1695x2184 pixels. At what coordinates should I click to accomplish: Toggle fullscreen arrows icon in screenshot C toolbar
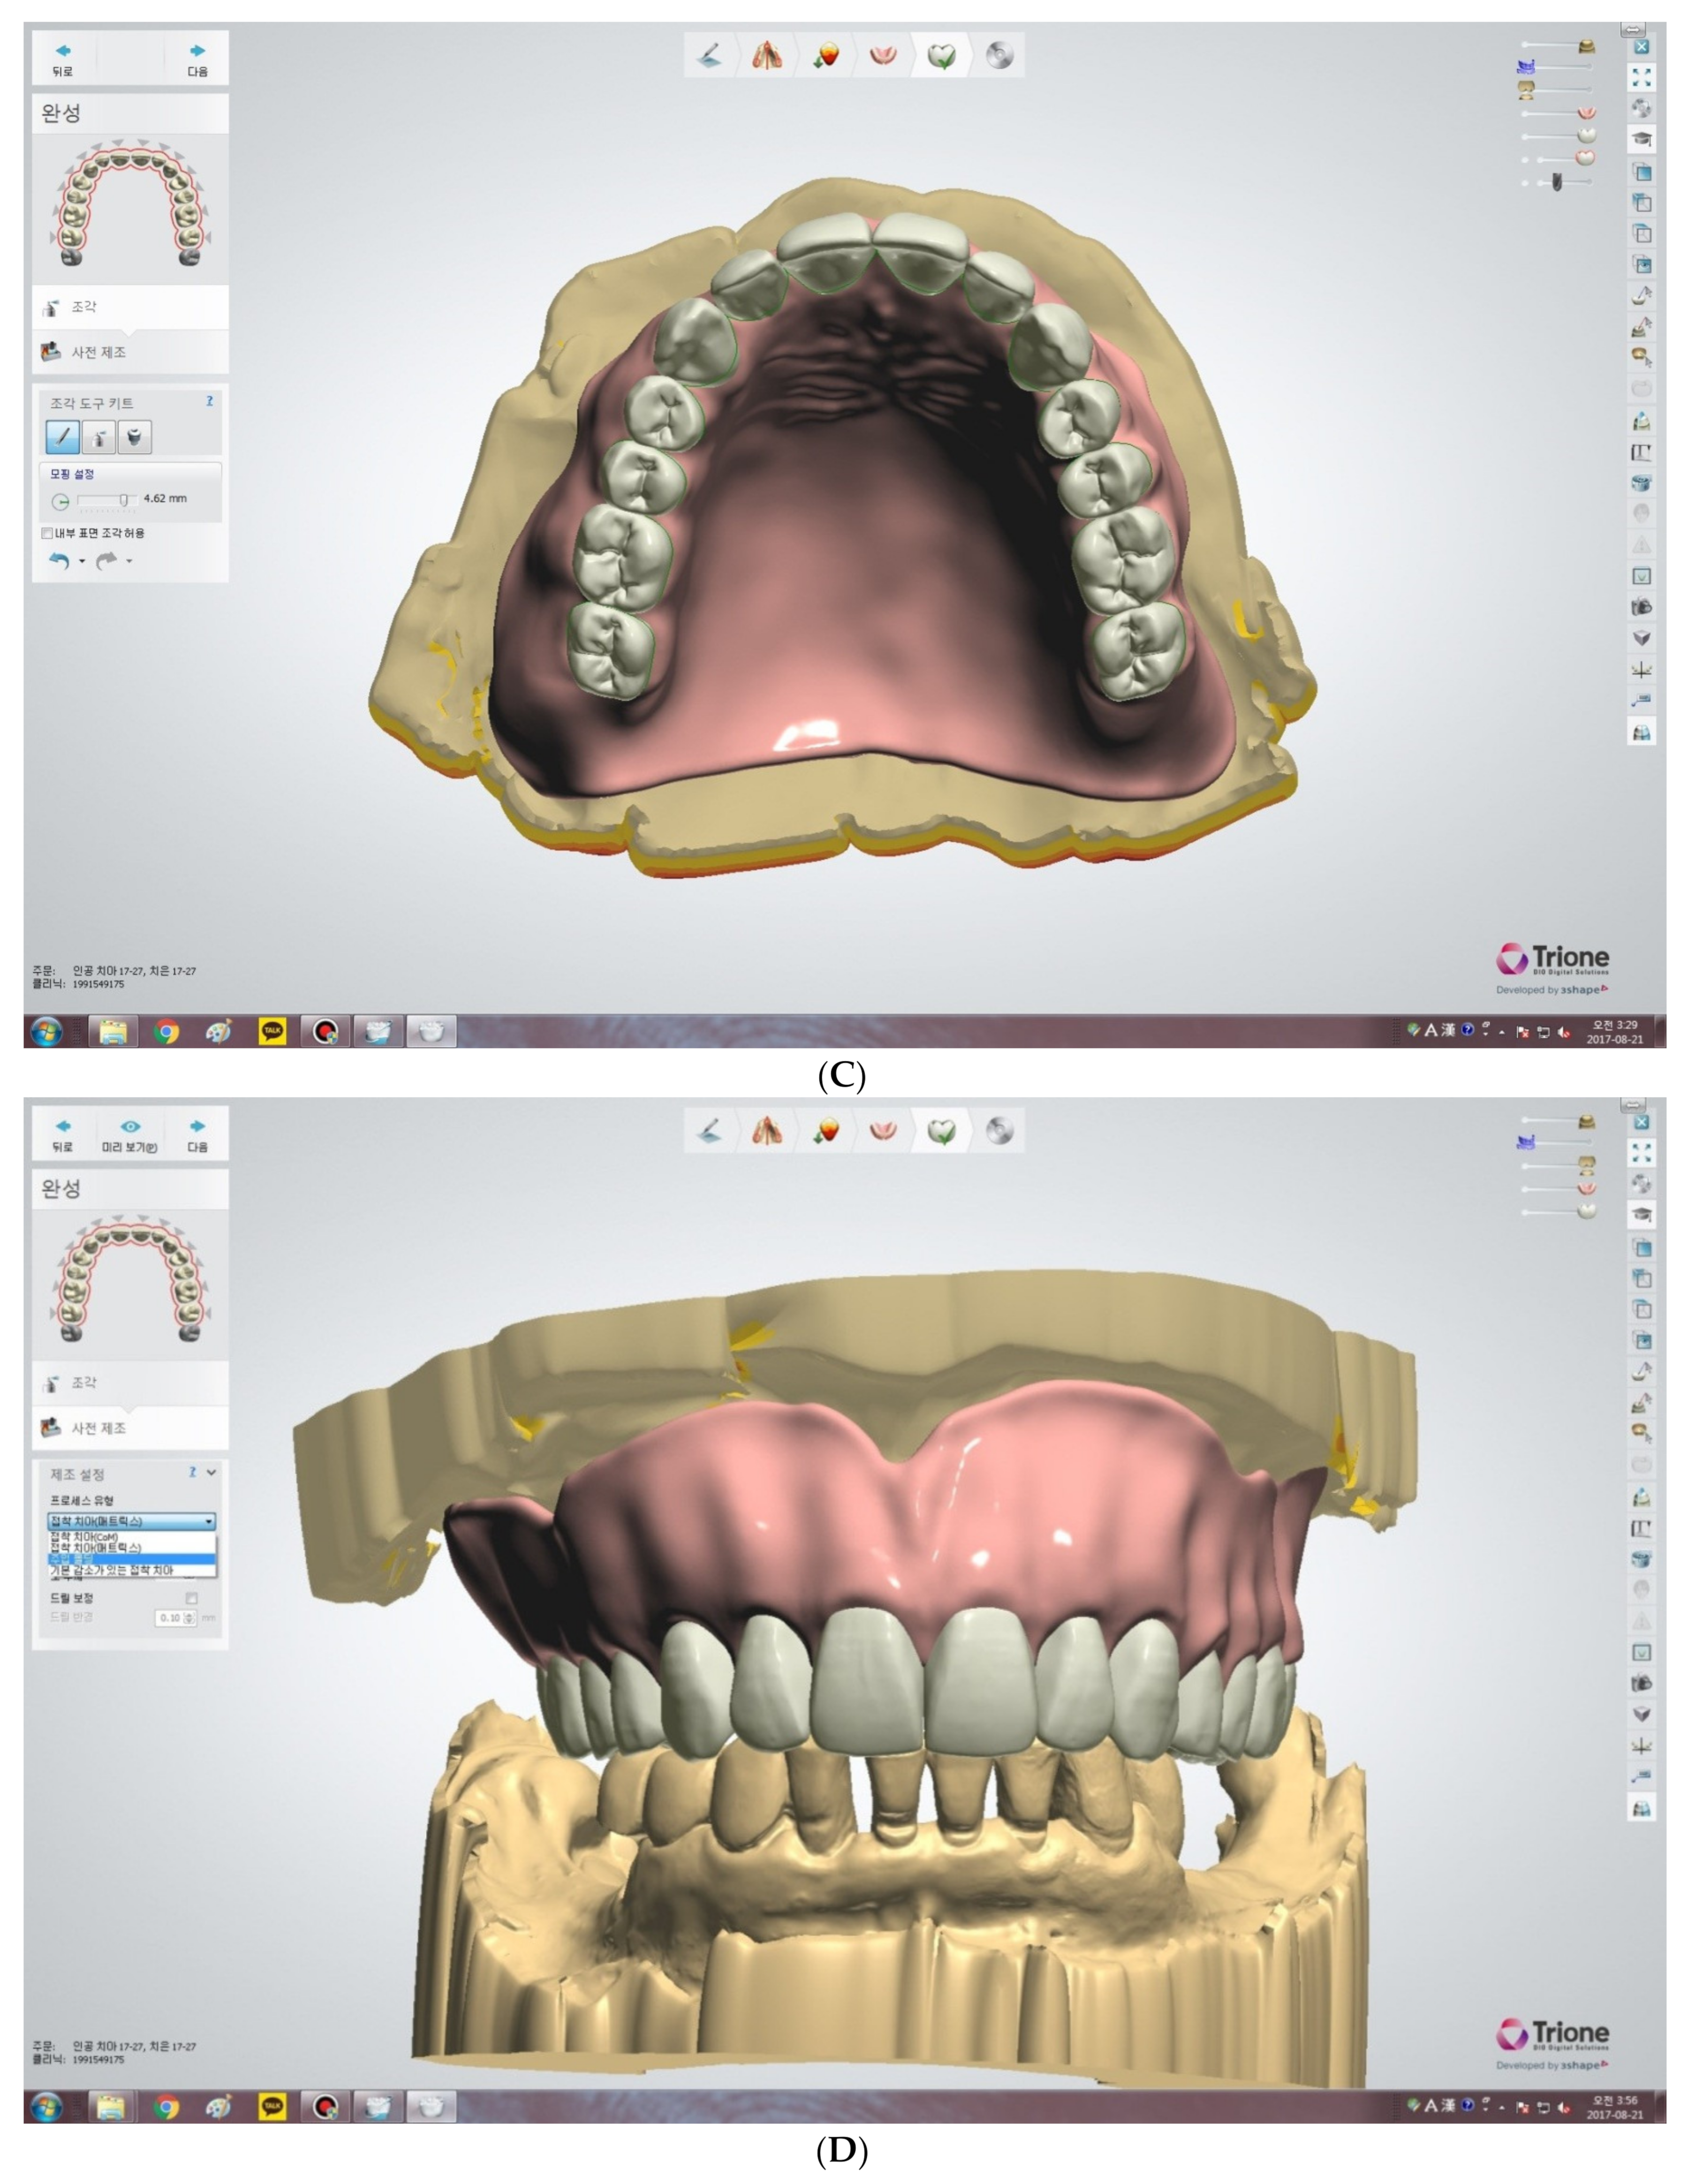click(x=1641, y=77)
